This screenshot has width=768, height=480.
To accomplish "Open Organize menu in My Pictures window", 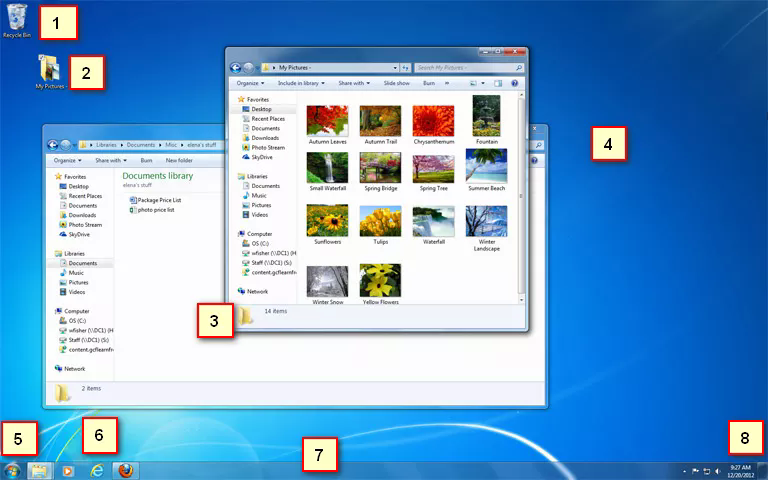I will point(250,83).
